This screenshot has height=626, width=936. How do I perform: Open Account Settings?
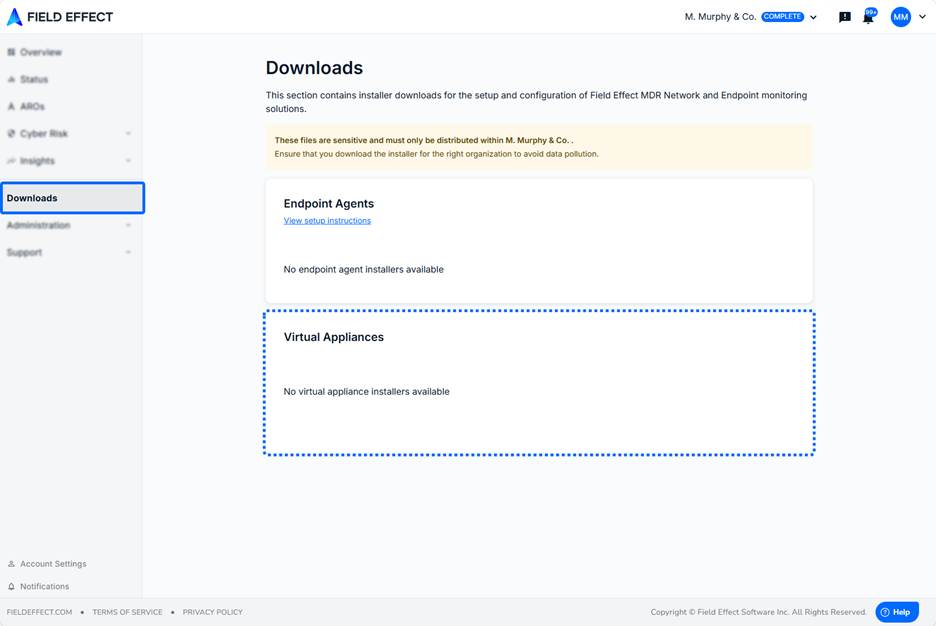[53, 564]
